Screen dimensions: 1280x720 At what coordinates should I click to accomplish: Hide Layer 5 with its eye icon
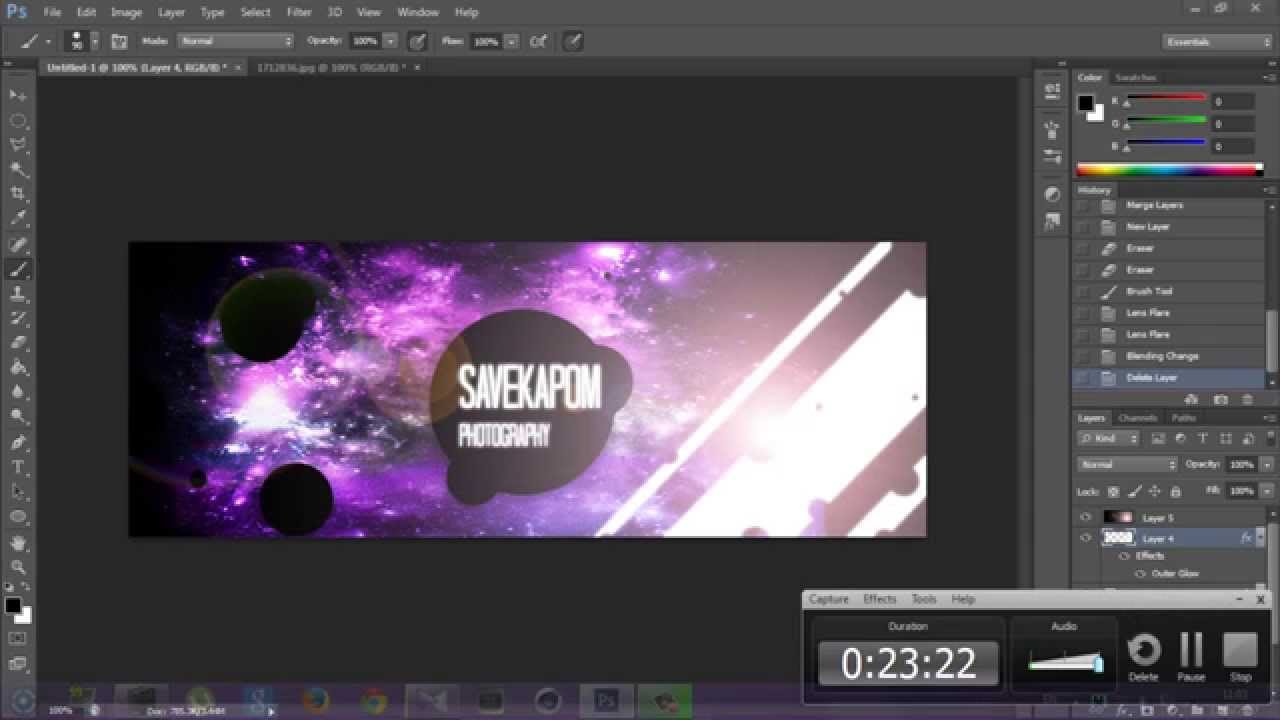point(1085,517)
